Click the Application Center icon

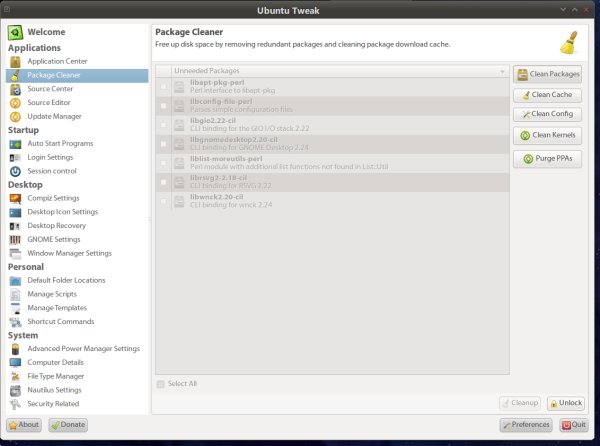15,61
